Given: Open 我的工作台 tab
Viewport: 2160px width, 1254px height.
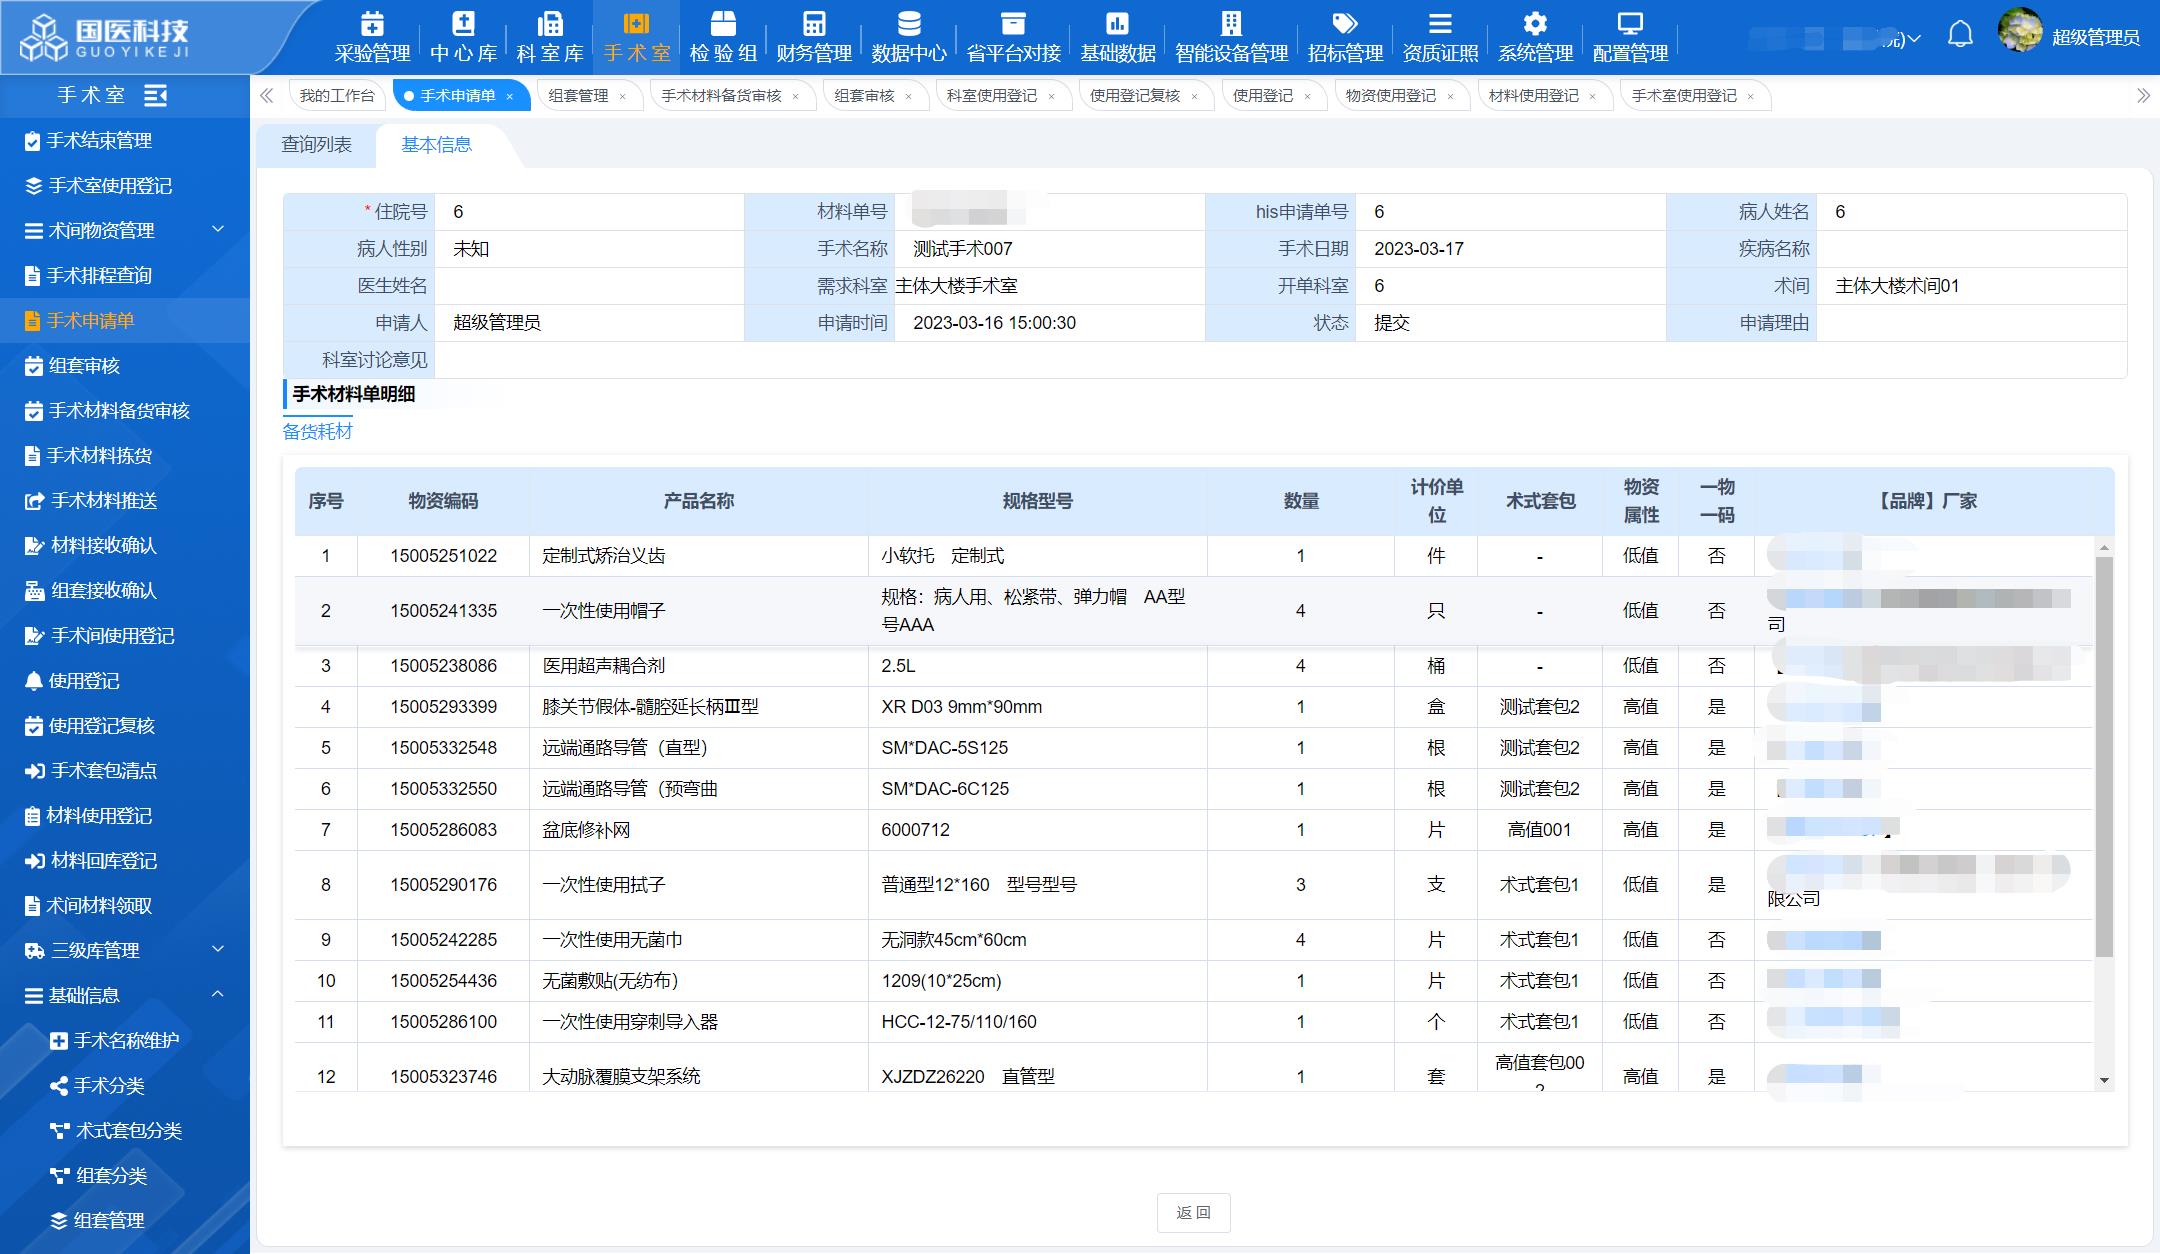Looking at the screenshot, I should pyautogui.click(x=337, y=96).
